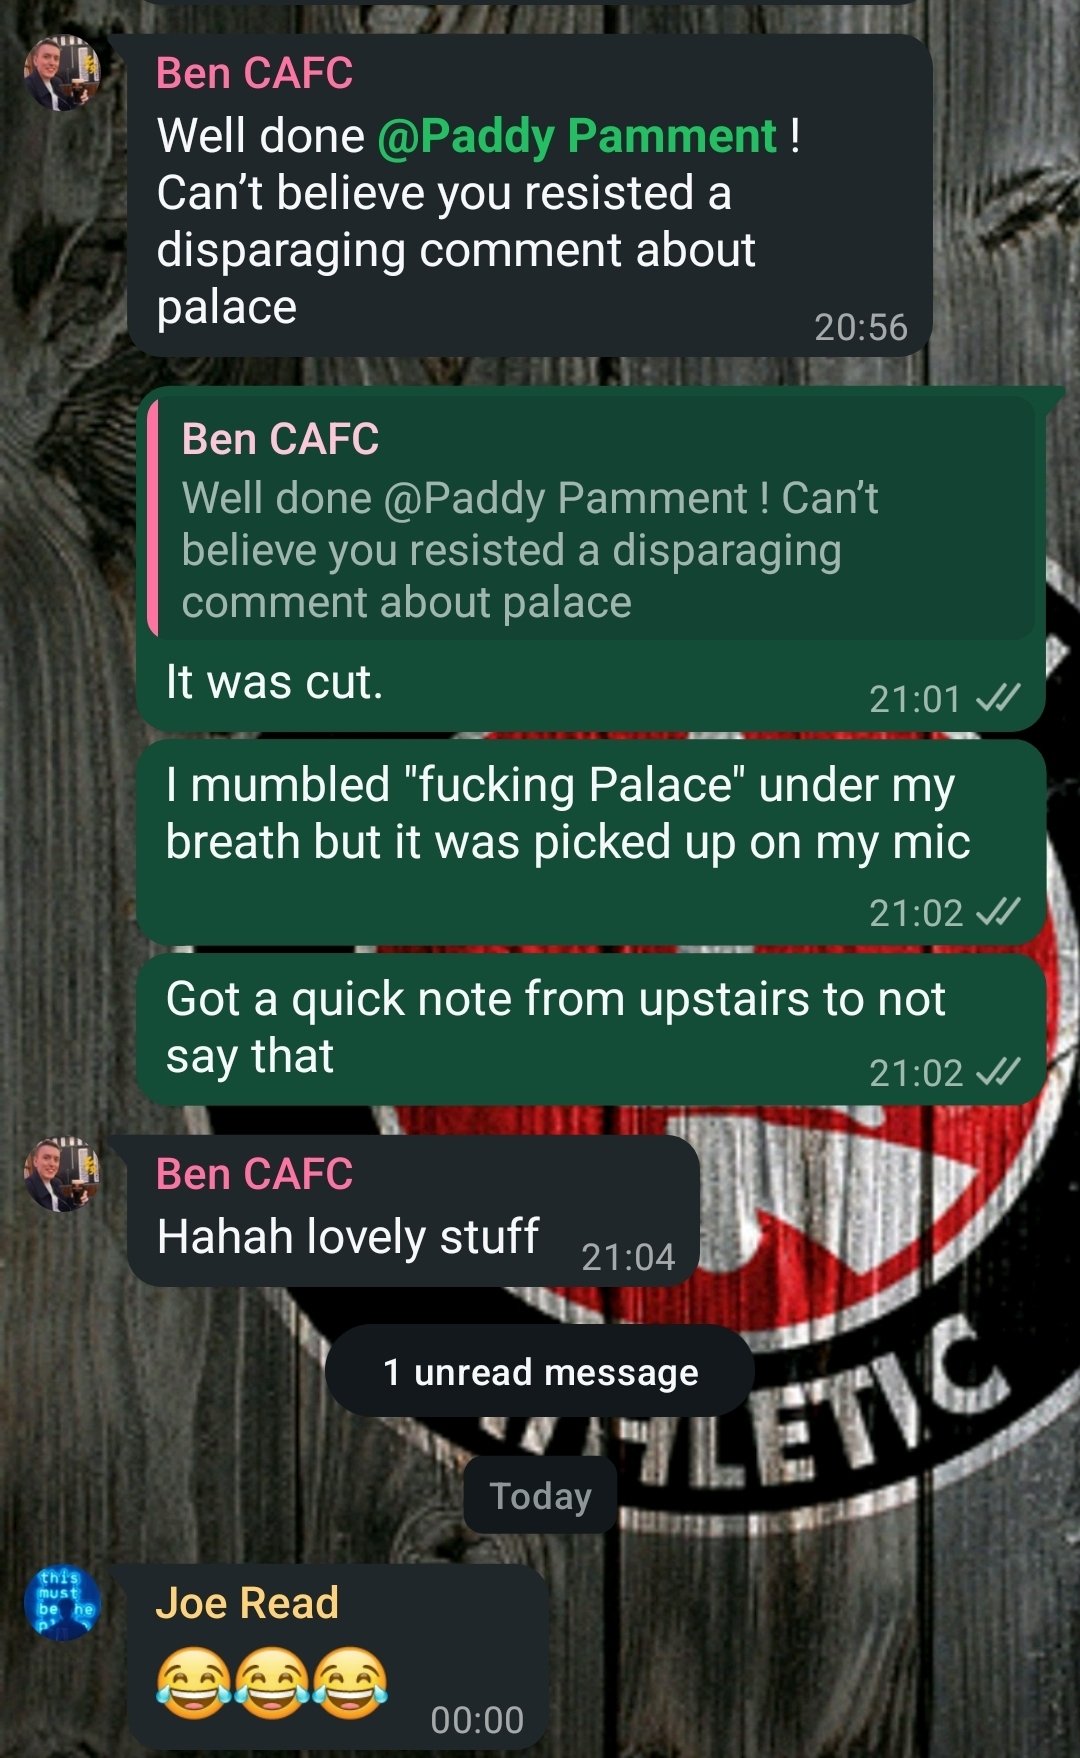The image size is (1080, 1758).
Task: Tap the @Paddy Pamment mention
Action: tap(577, 136)
